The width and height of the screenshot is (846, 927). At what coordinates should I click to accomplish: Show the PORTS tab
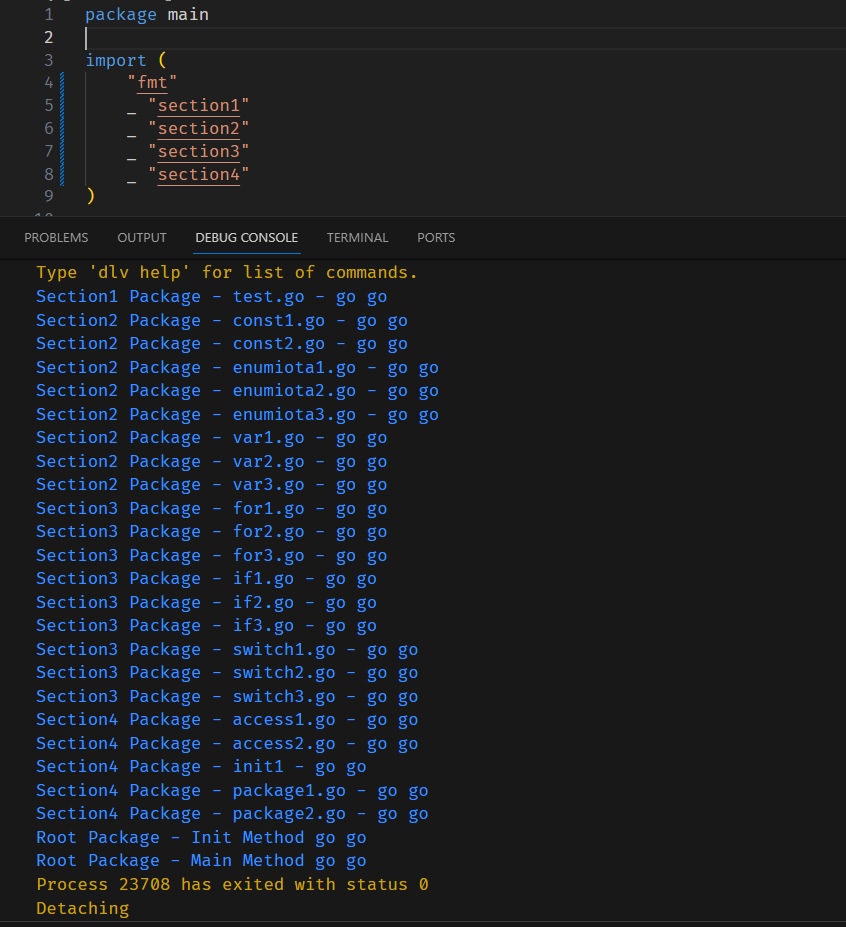436,238
